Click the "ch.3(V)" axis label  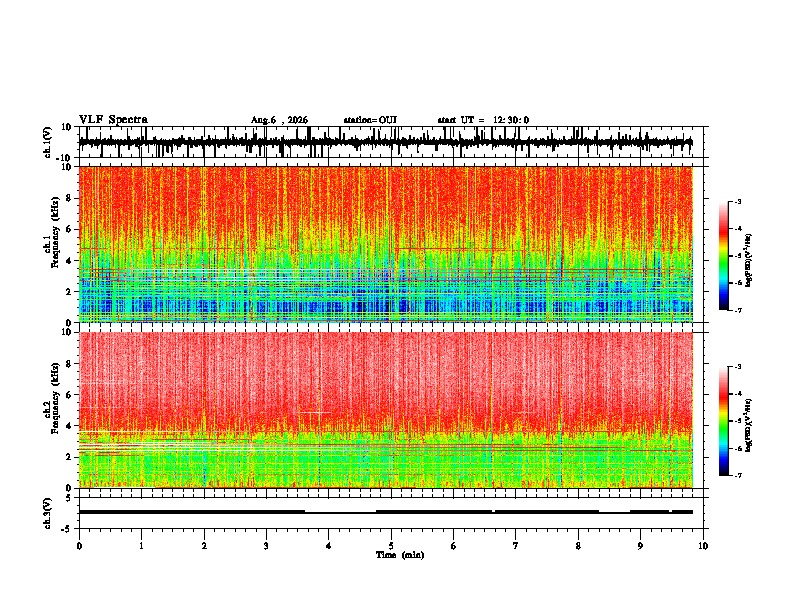pos(48,514)
